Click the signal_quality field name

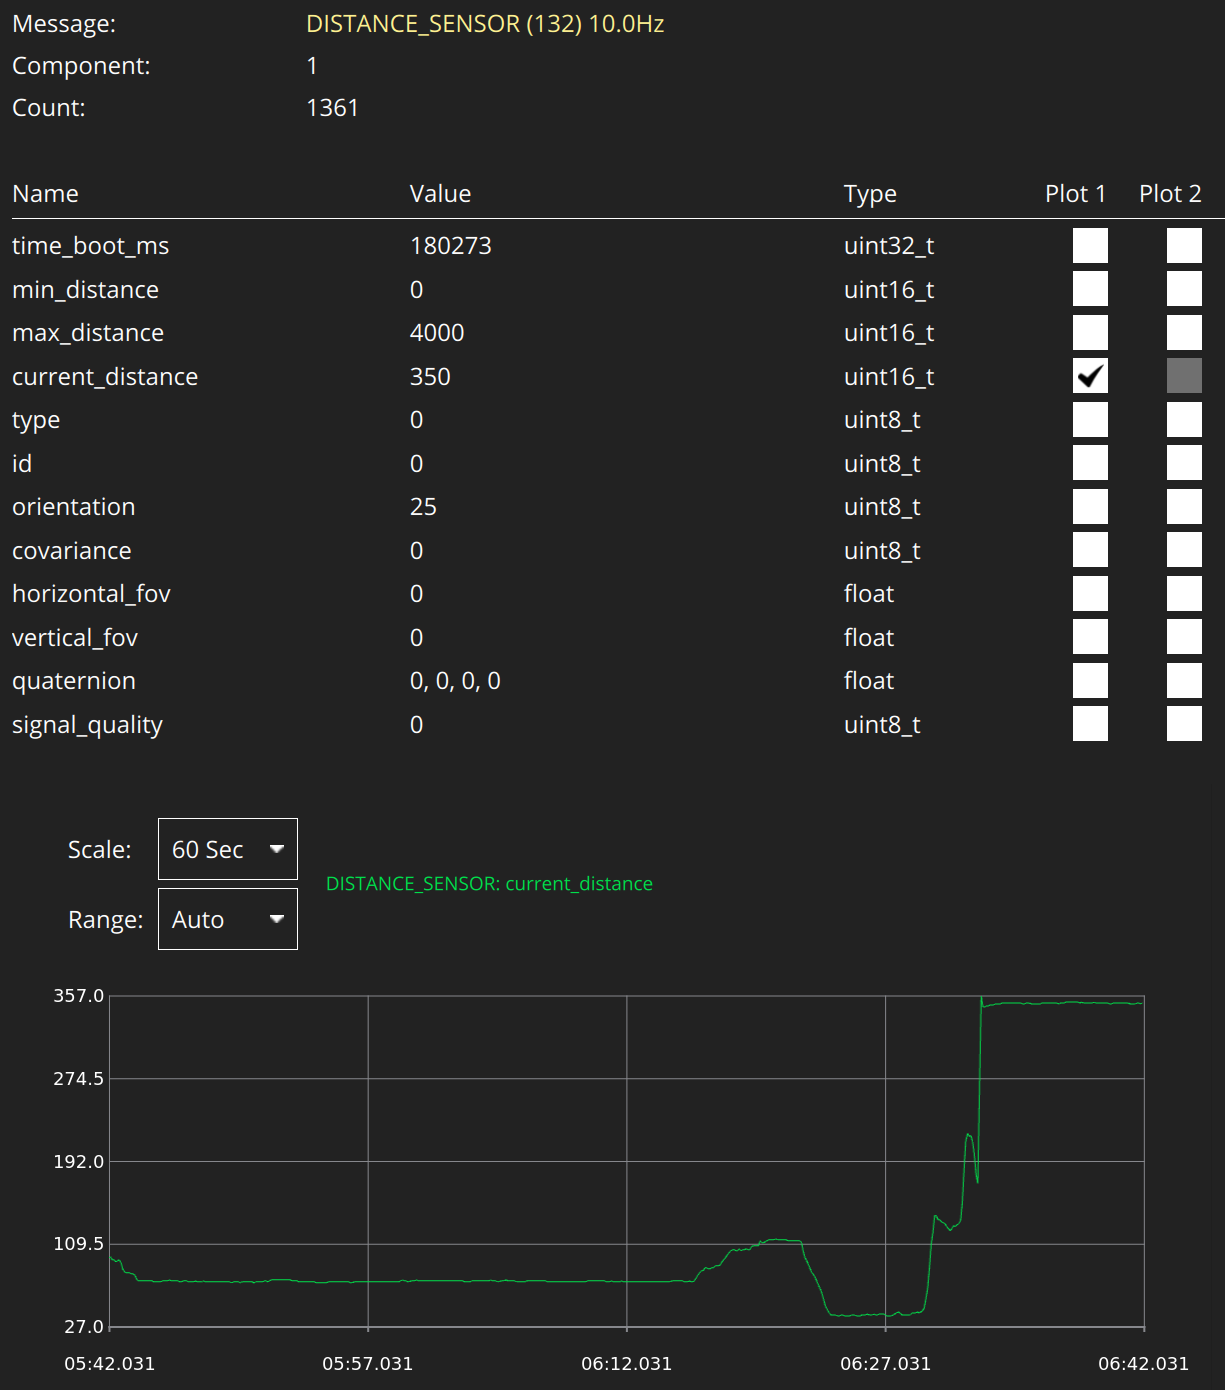87,725
